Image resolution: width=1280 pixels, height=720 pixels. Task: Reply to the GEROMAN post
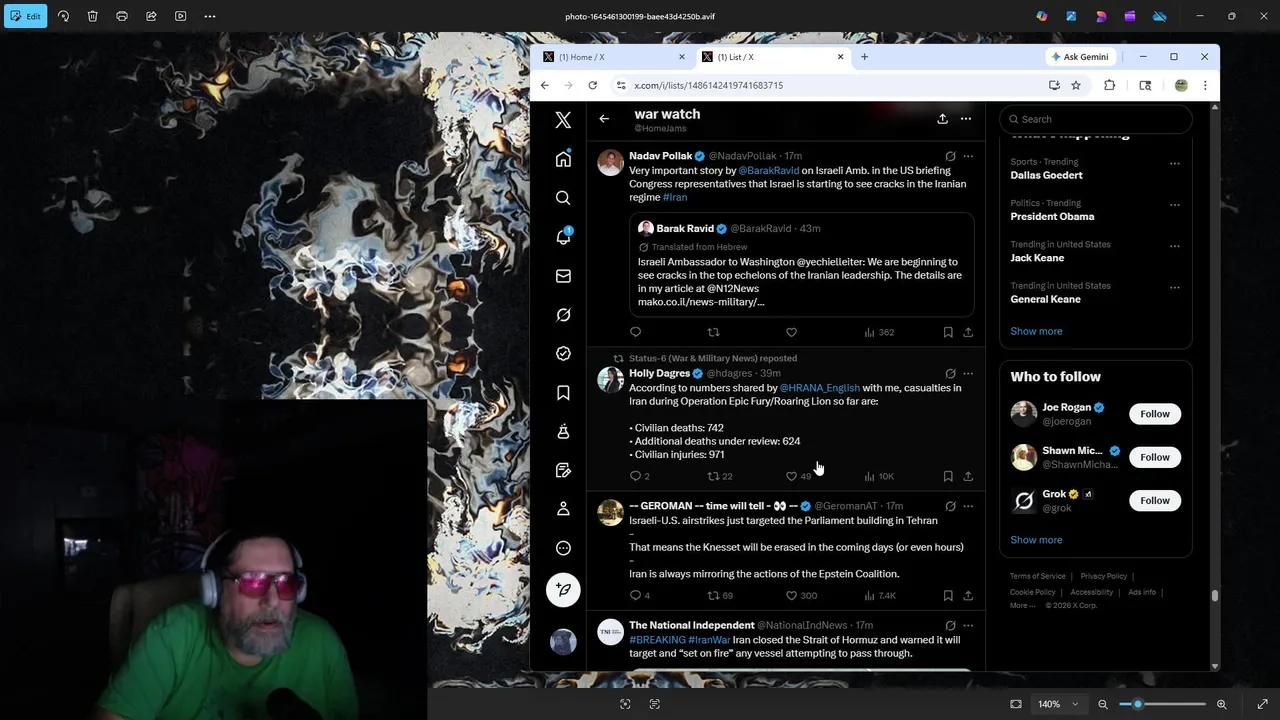pos(636,596)
